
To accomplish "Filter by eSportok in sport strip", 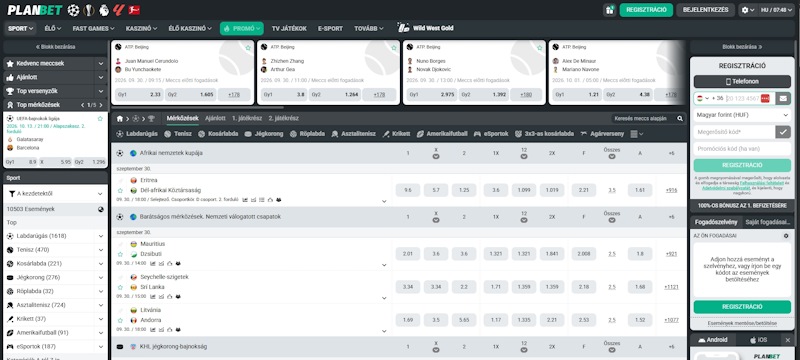I will (x=491, y=134).
